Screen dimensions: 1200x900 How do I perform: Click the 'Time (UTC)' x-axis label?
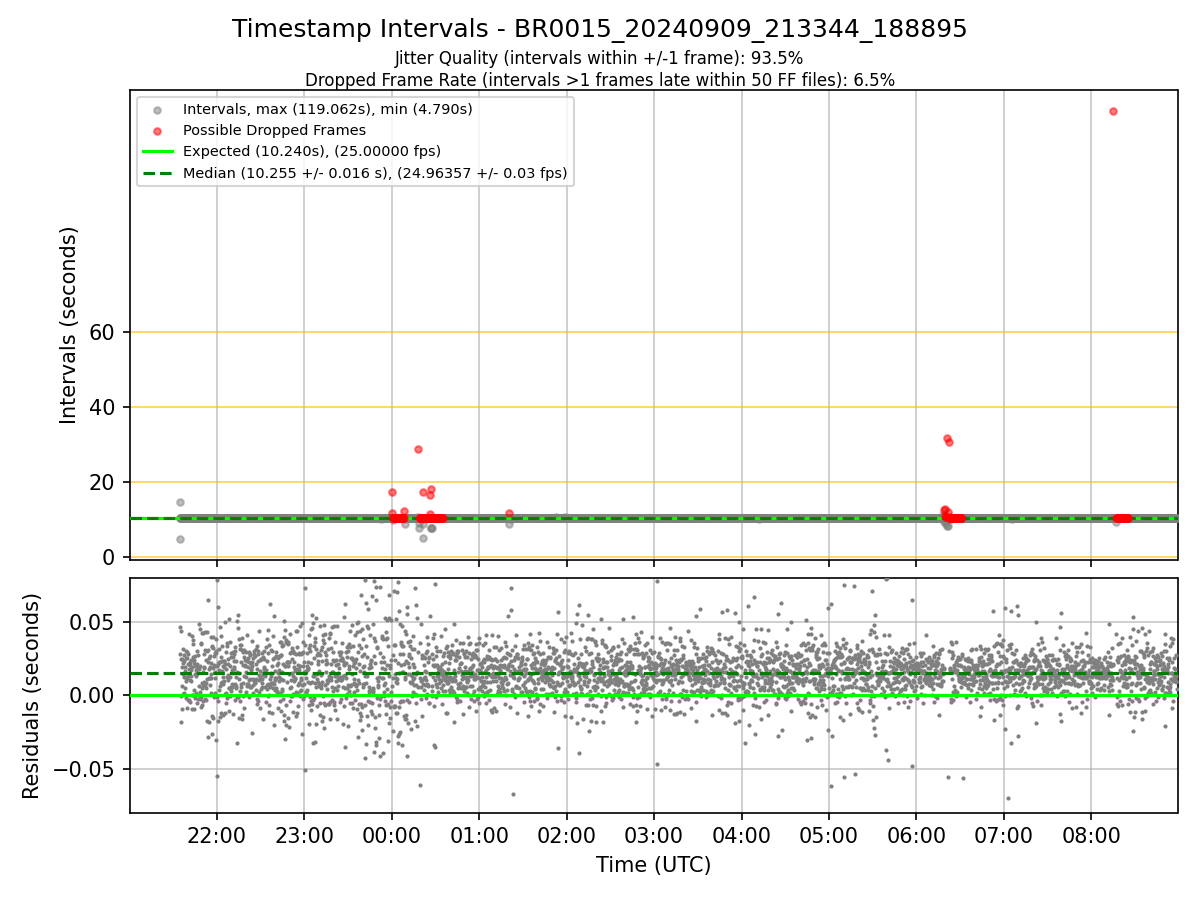654,865
